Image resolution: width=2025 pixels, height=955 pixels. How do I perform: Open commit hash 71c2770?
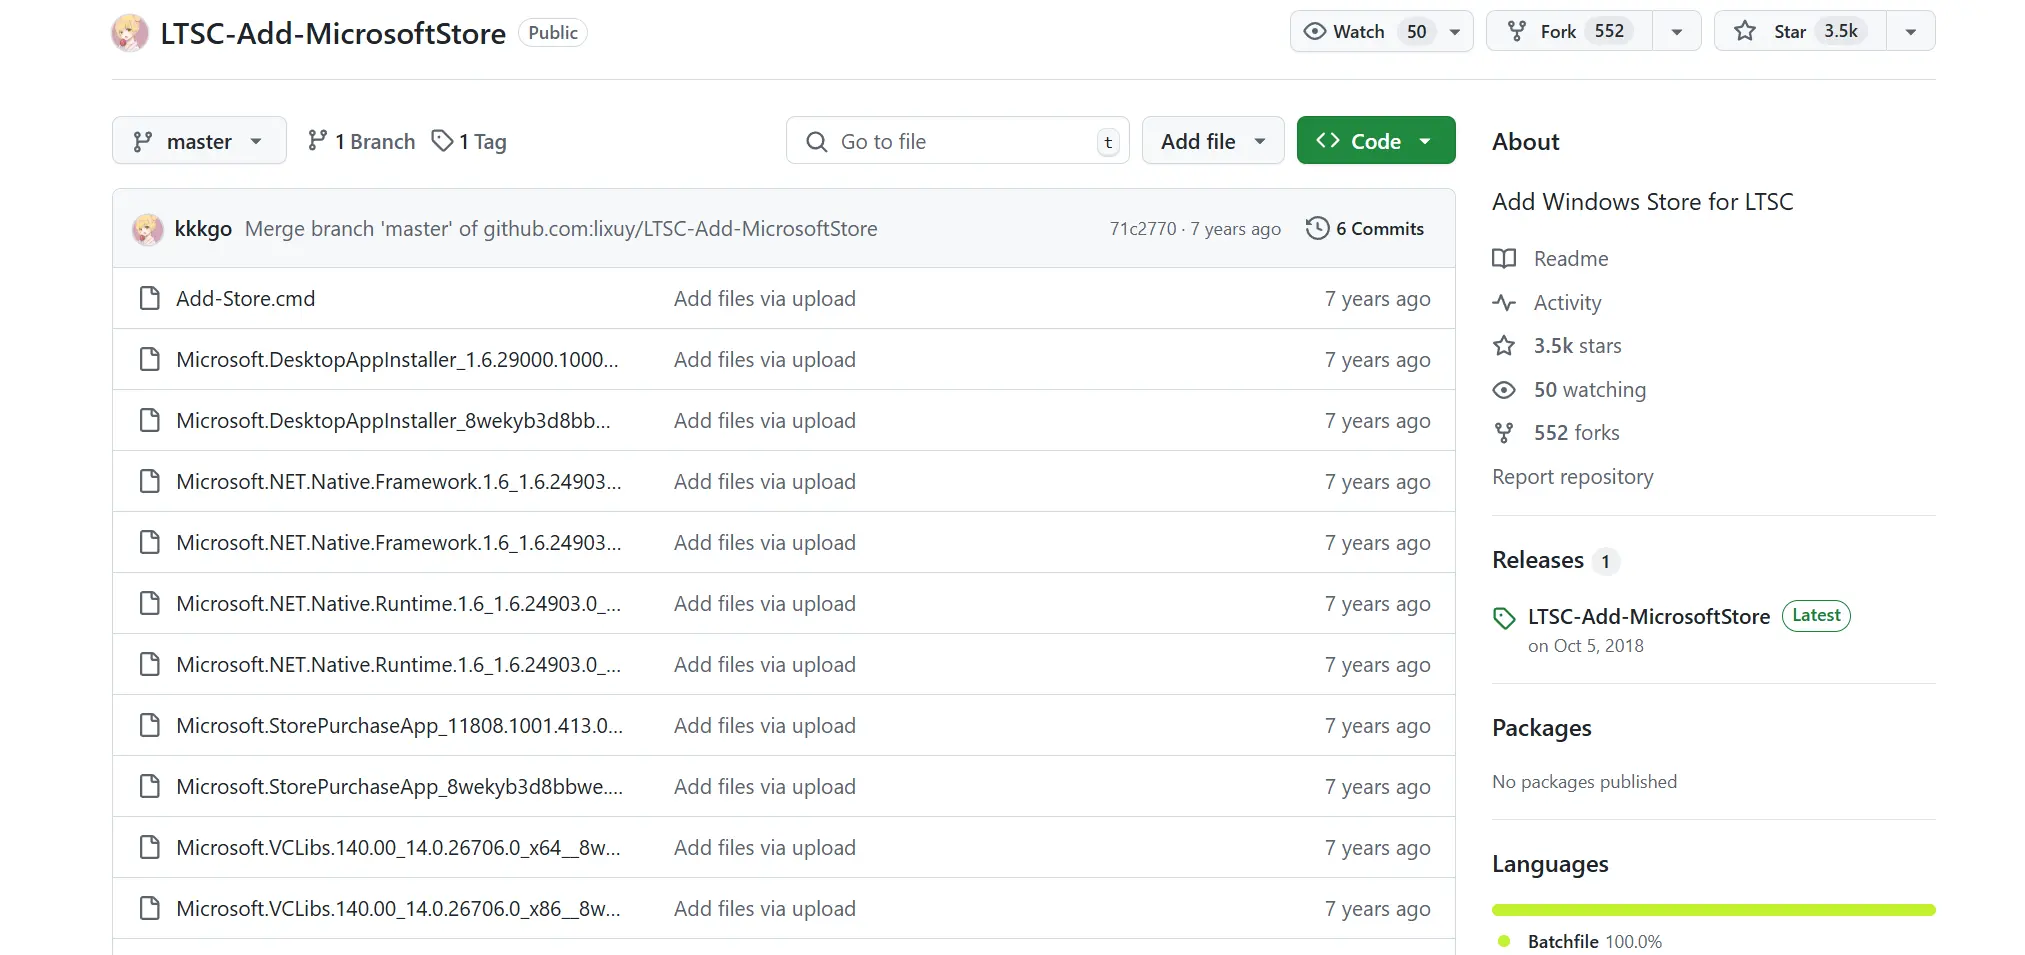1143,229
